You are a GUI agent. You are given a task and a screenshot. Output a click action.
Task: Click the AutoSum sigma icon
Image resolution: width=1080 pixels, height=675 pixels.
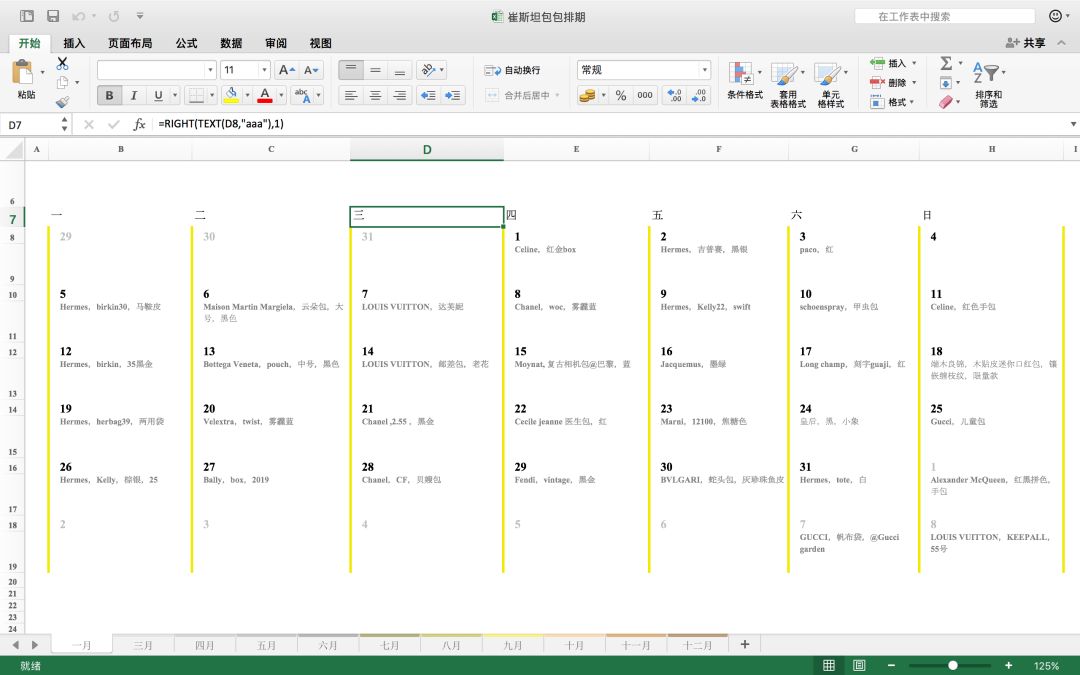click(x=946, y=63)
